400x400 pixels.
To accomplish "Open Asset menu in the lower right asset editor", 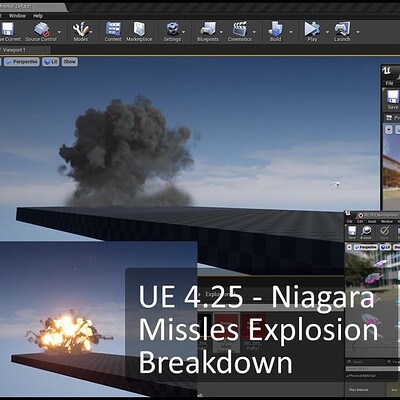I will click(372, 221).
